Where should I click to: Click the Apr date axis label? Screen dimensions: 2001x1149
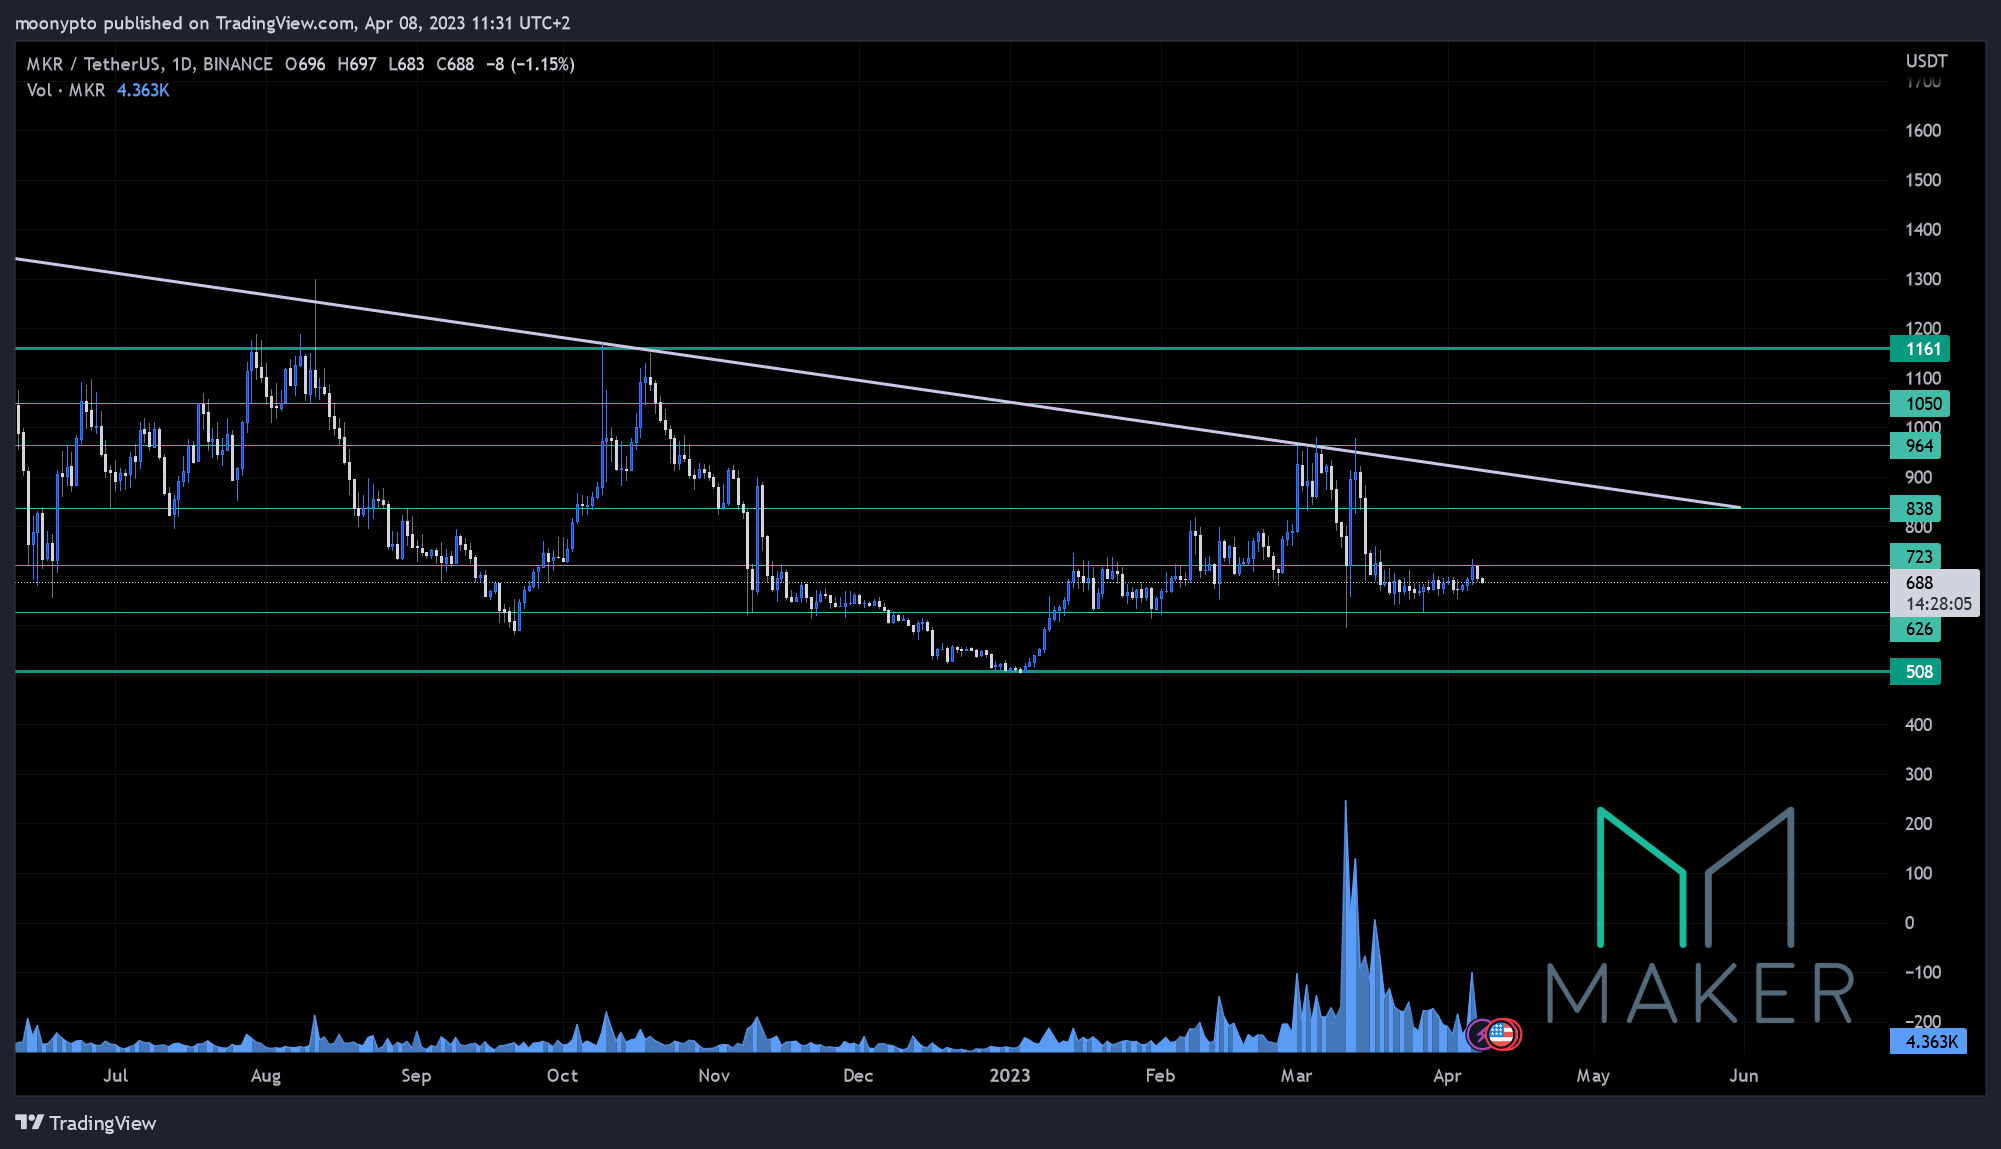[1447, 1076]
